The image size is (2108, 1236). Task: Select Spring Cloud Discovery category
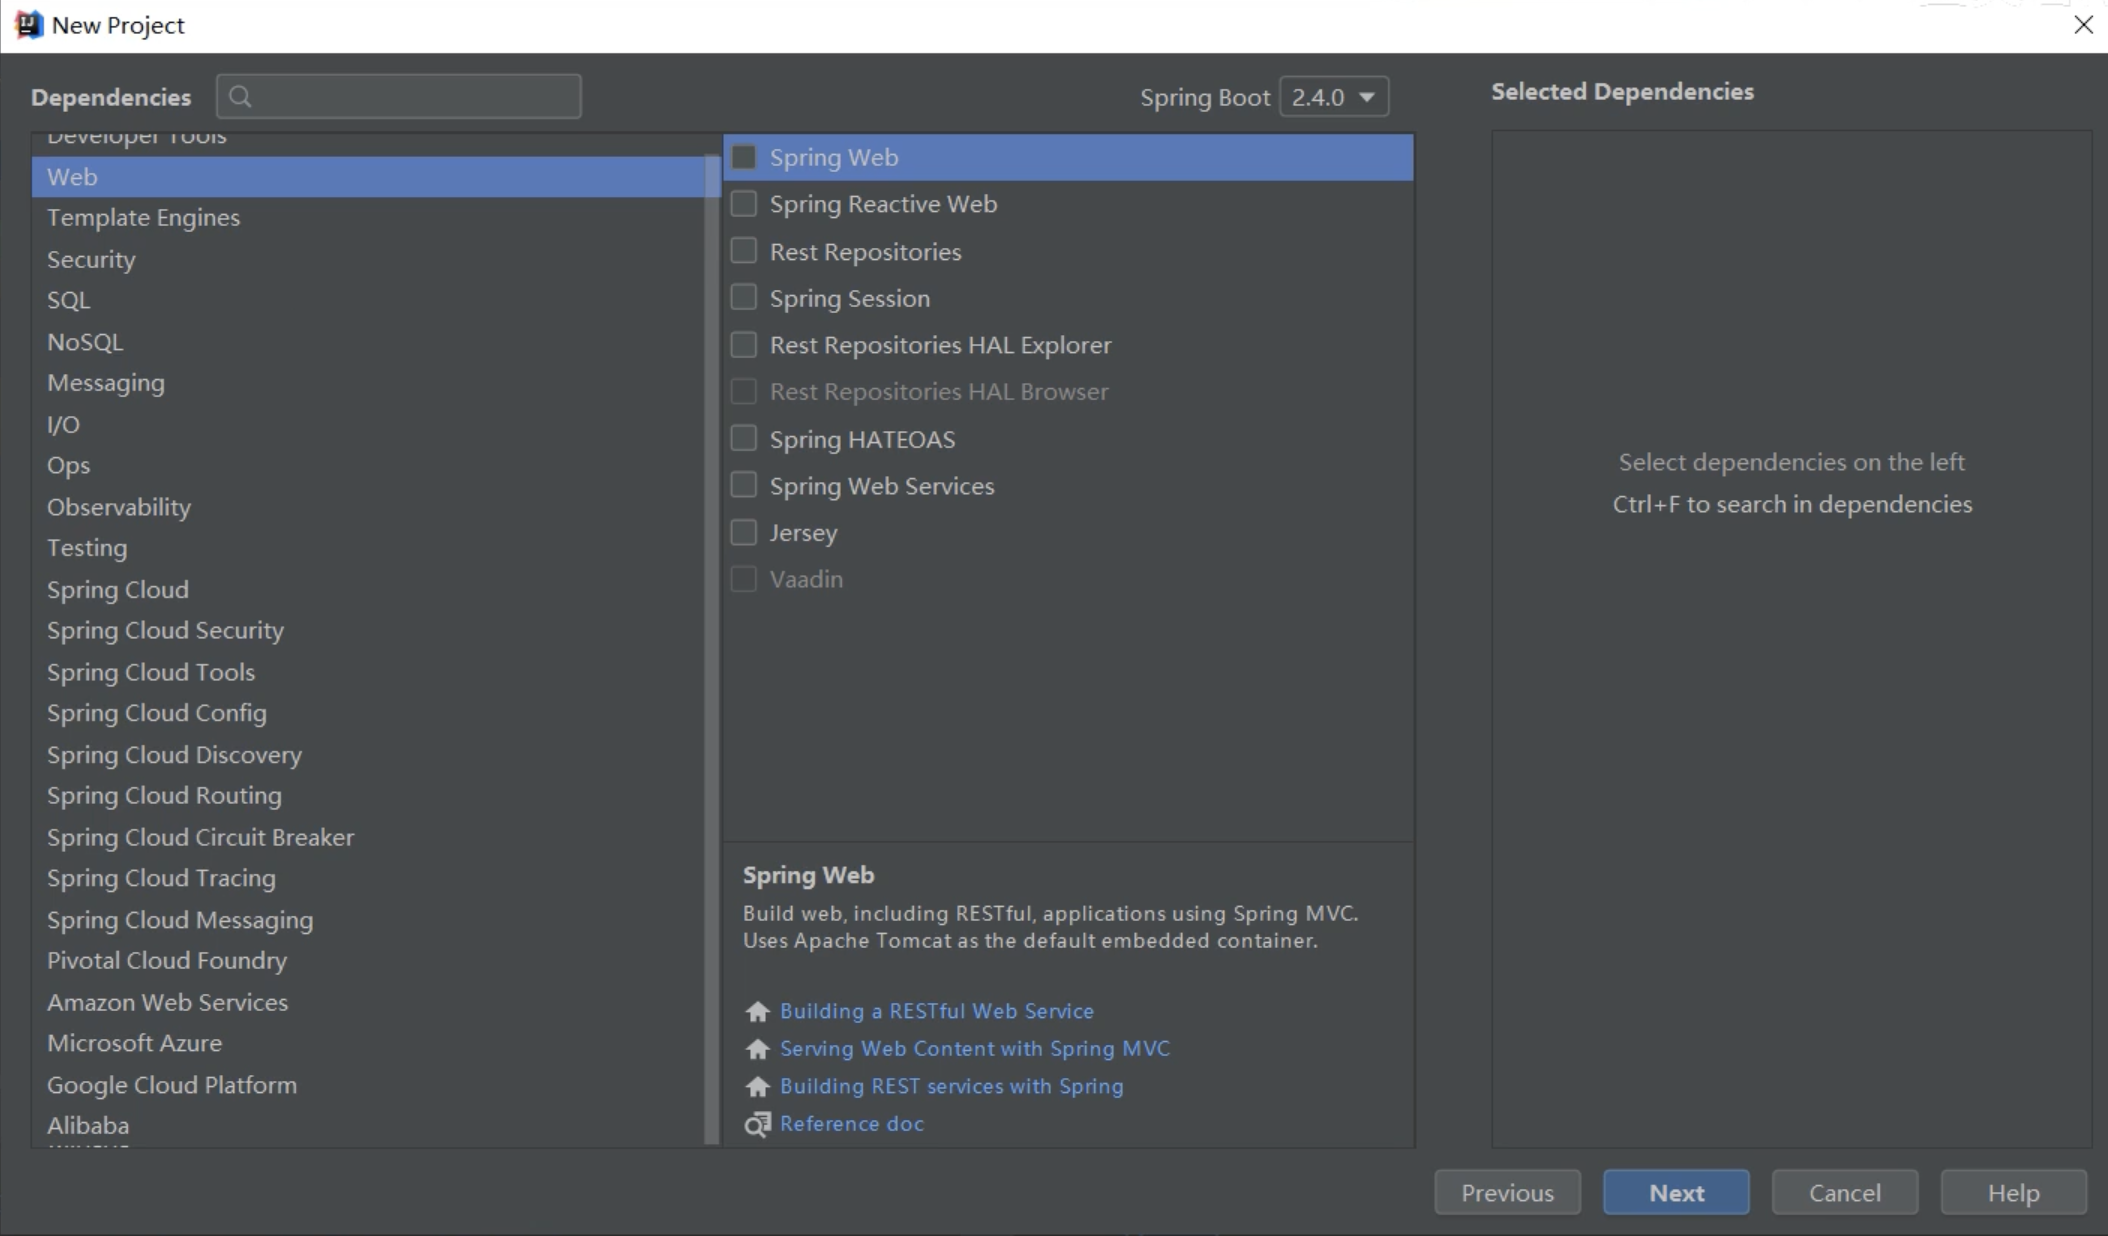click(369, 755)
